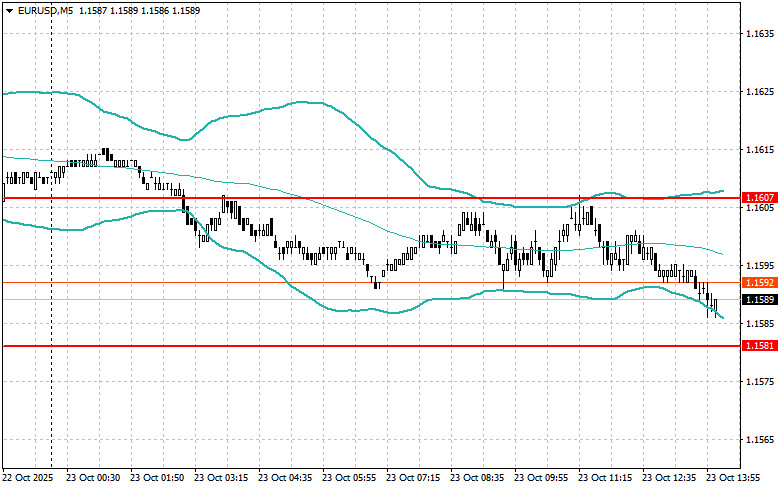Select the red 1.1581 price level label
The height and width of the screenshot is (489, 781).
(x=760, y=346)
